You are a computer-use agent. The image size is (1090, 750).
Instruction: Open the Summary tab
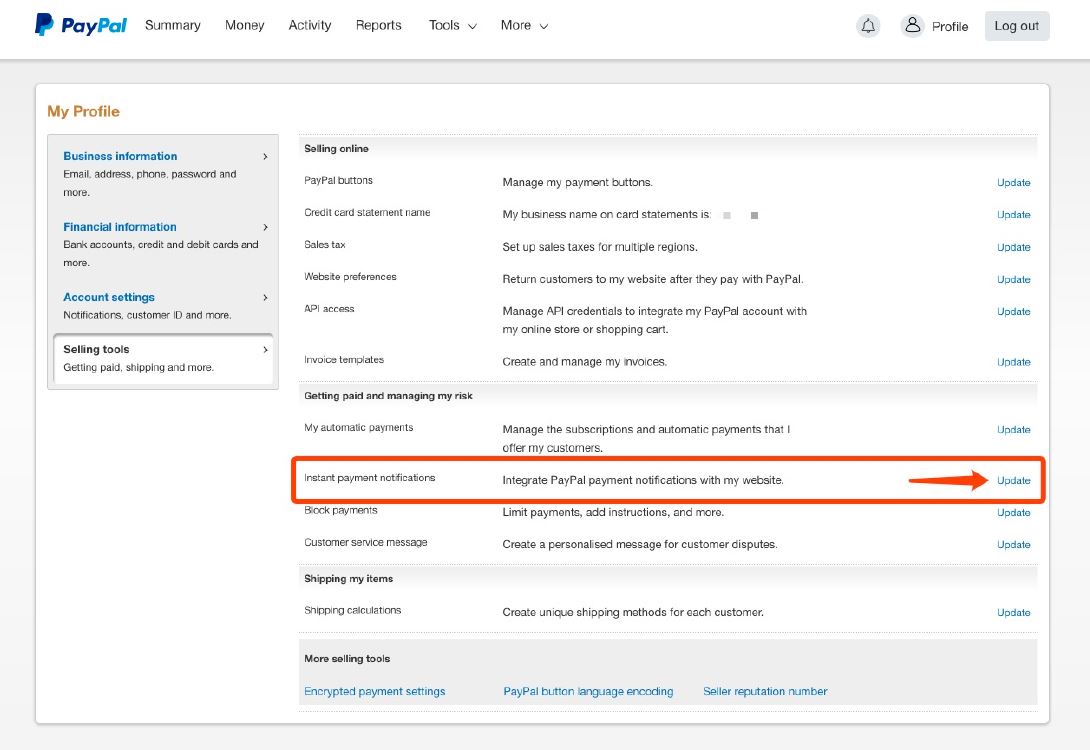click(172, 25)
